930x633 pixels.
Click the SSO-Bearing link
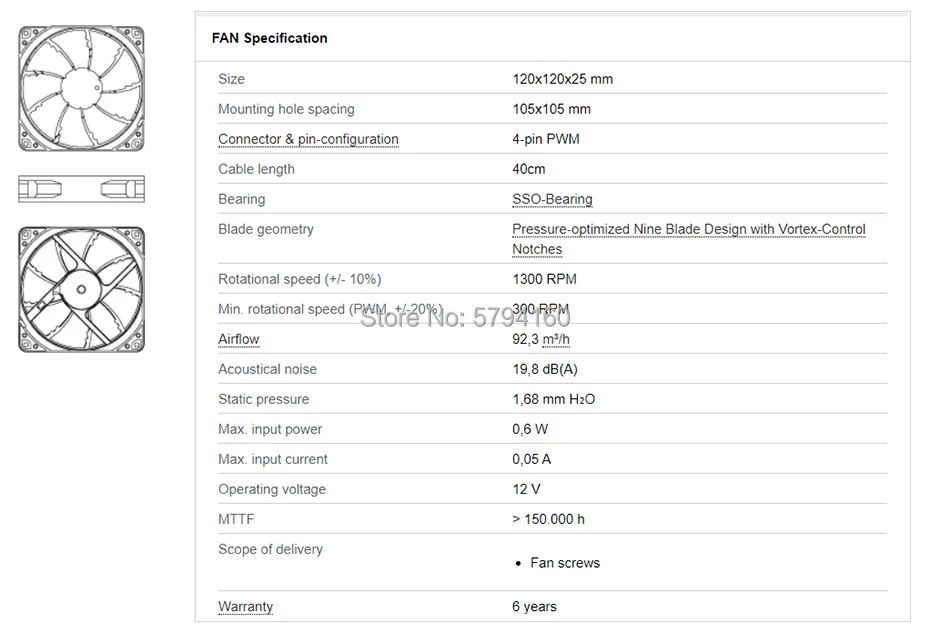click(552, 199)
